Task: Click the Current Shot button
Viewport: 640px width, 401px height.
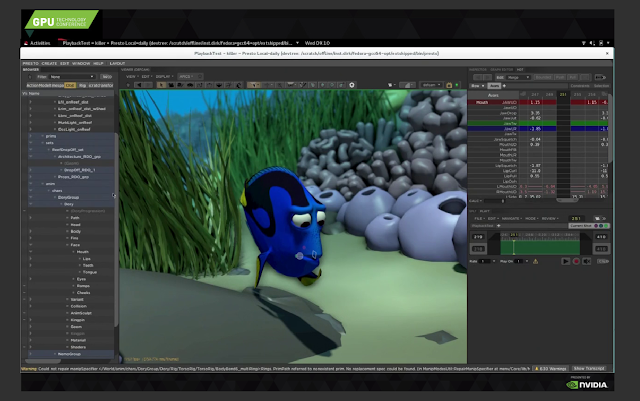Action: tap(589, 226)
